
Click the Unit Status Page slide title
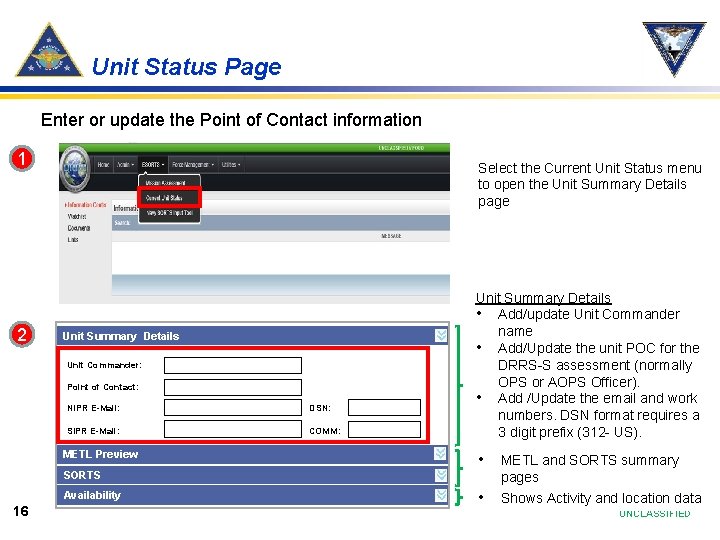[x=186, y=67]
